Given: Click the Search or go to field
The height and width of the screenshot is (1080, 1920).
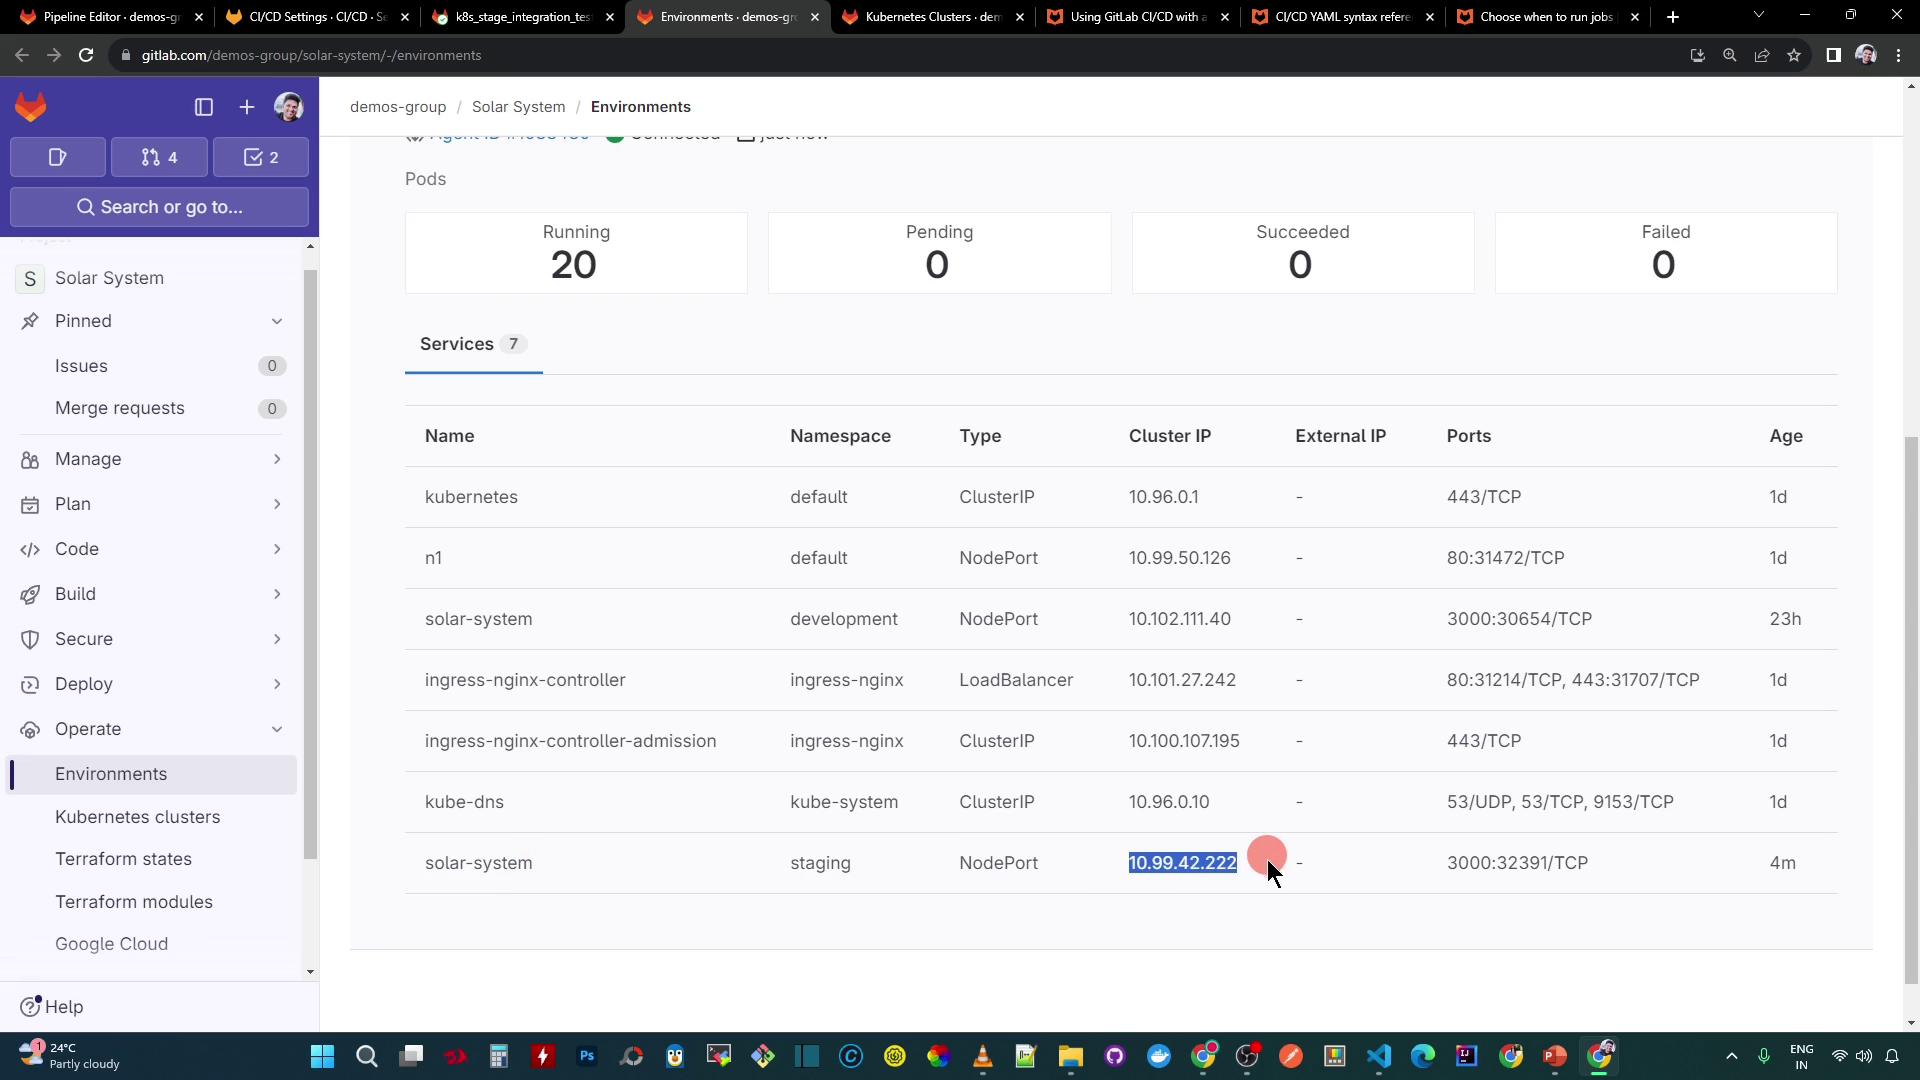Looking at the screenshot, I should [160, 207].
